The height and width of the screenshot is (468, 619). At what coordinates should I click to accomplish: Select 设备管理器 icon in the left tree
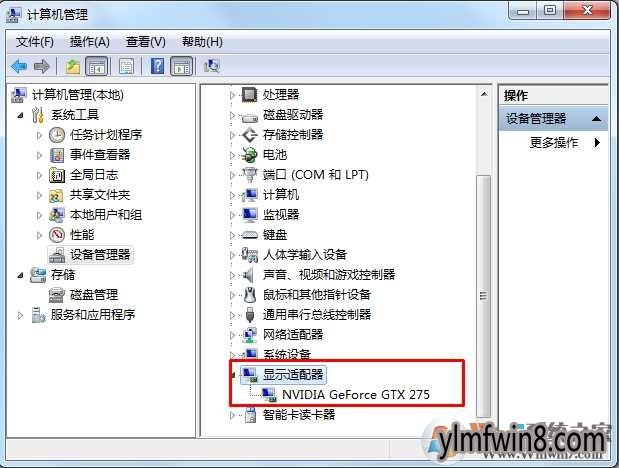pyautogui.click(x=57, y=255)
